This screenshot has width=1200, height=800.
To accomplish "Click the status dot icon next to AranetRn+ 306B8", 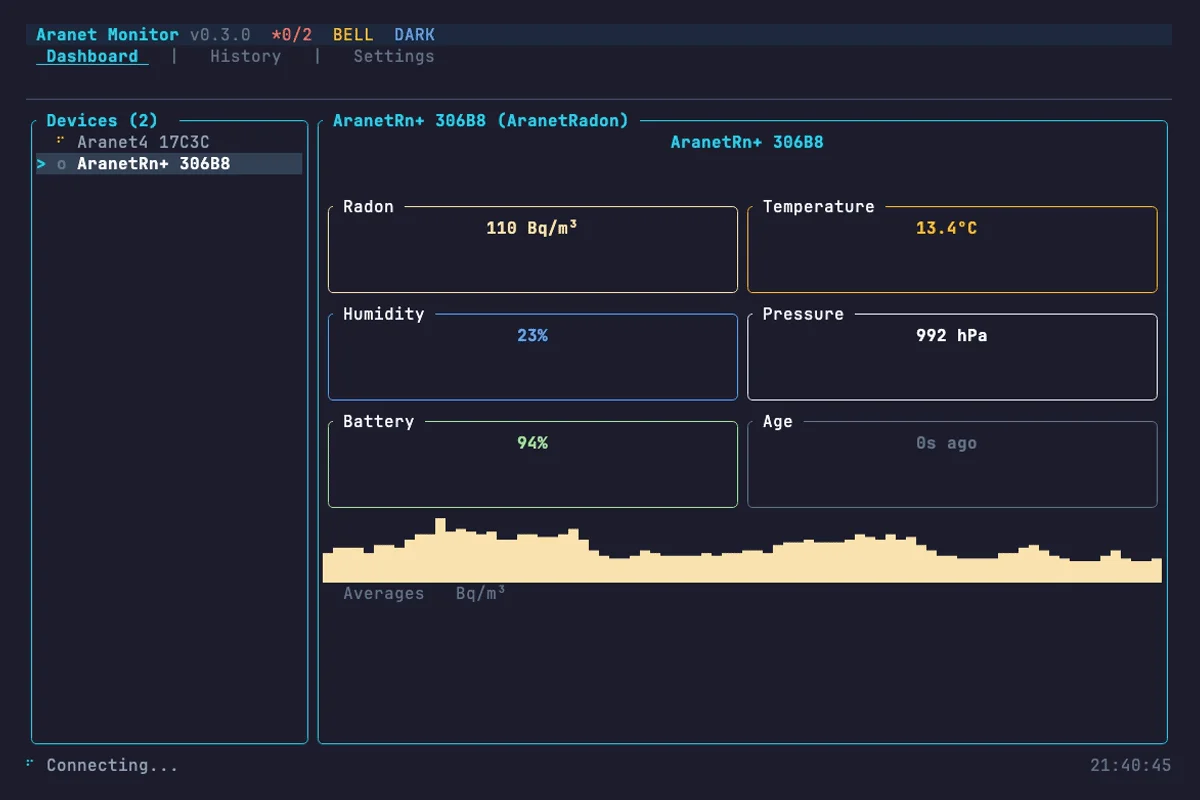I will click(x=60, y=163).
